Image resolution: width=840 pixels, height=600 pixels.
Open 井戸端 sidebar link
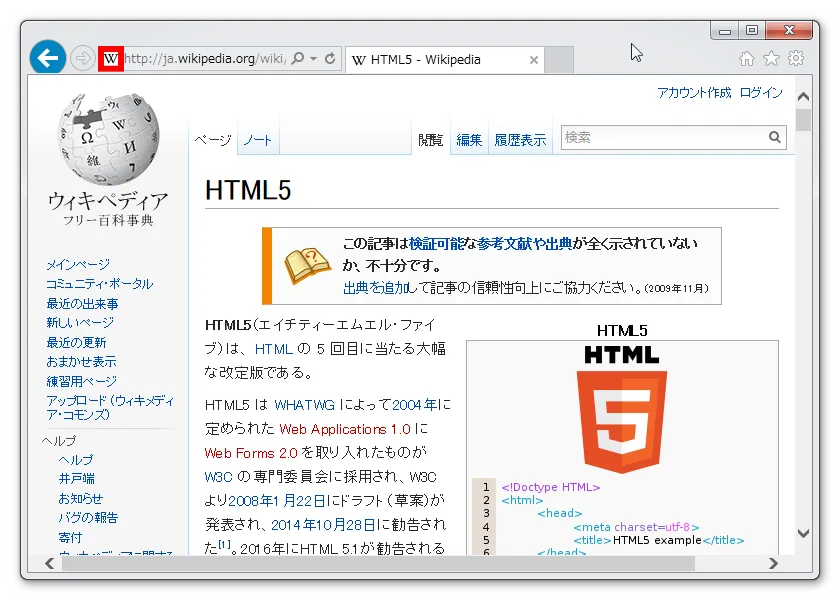(x=77, y=478)
